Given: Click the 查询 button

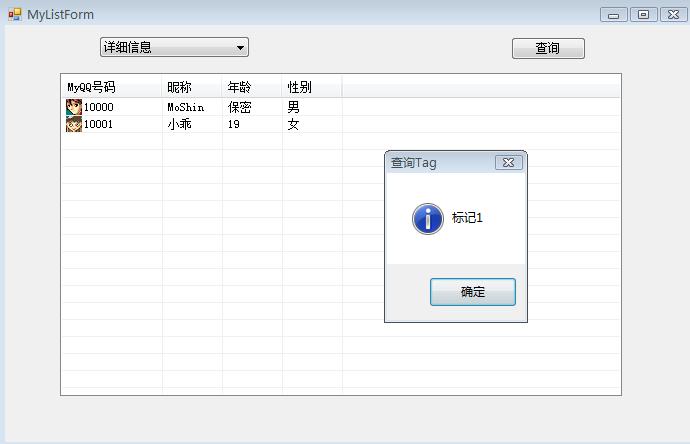Looking at the screenshot, I should tap(548, 48).
